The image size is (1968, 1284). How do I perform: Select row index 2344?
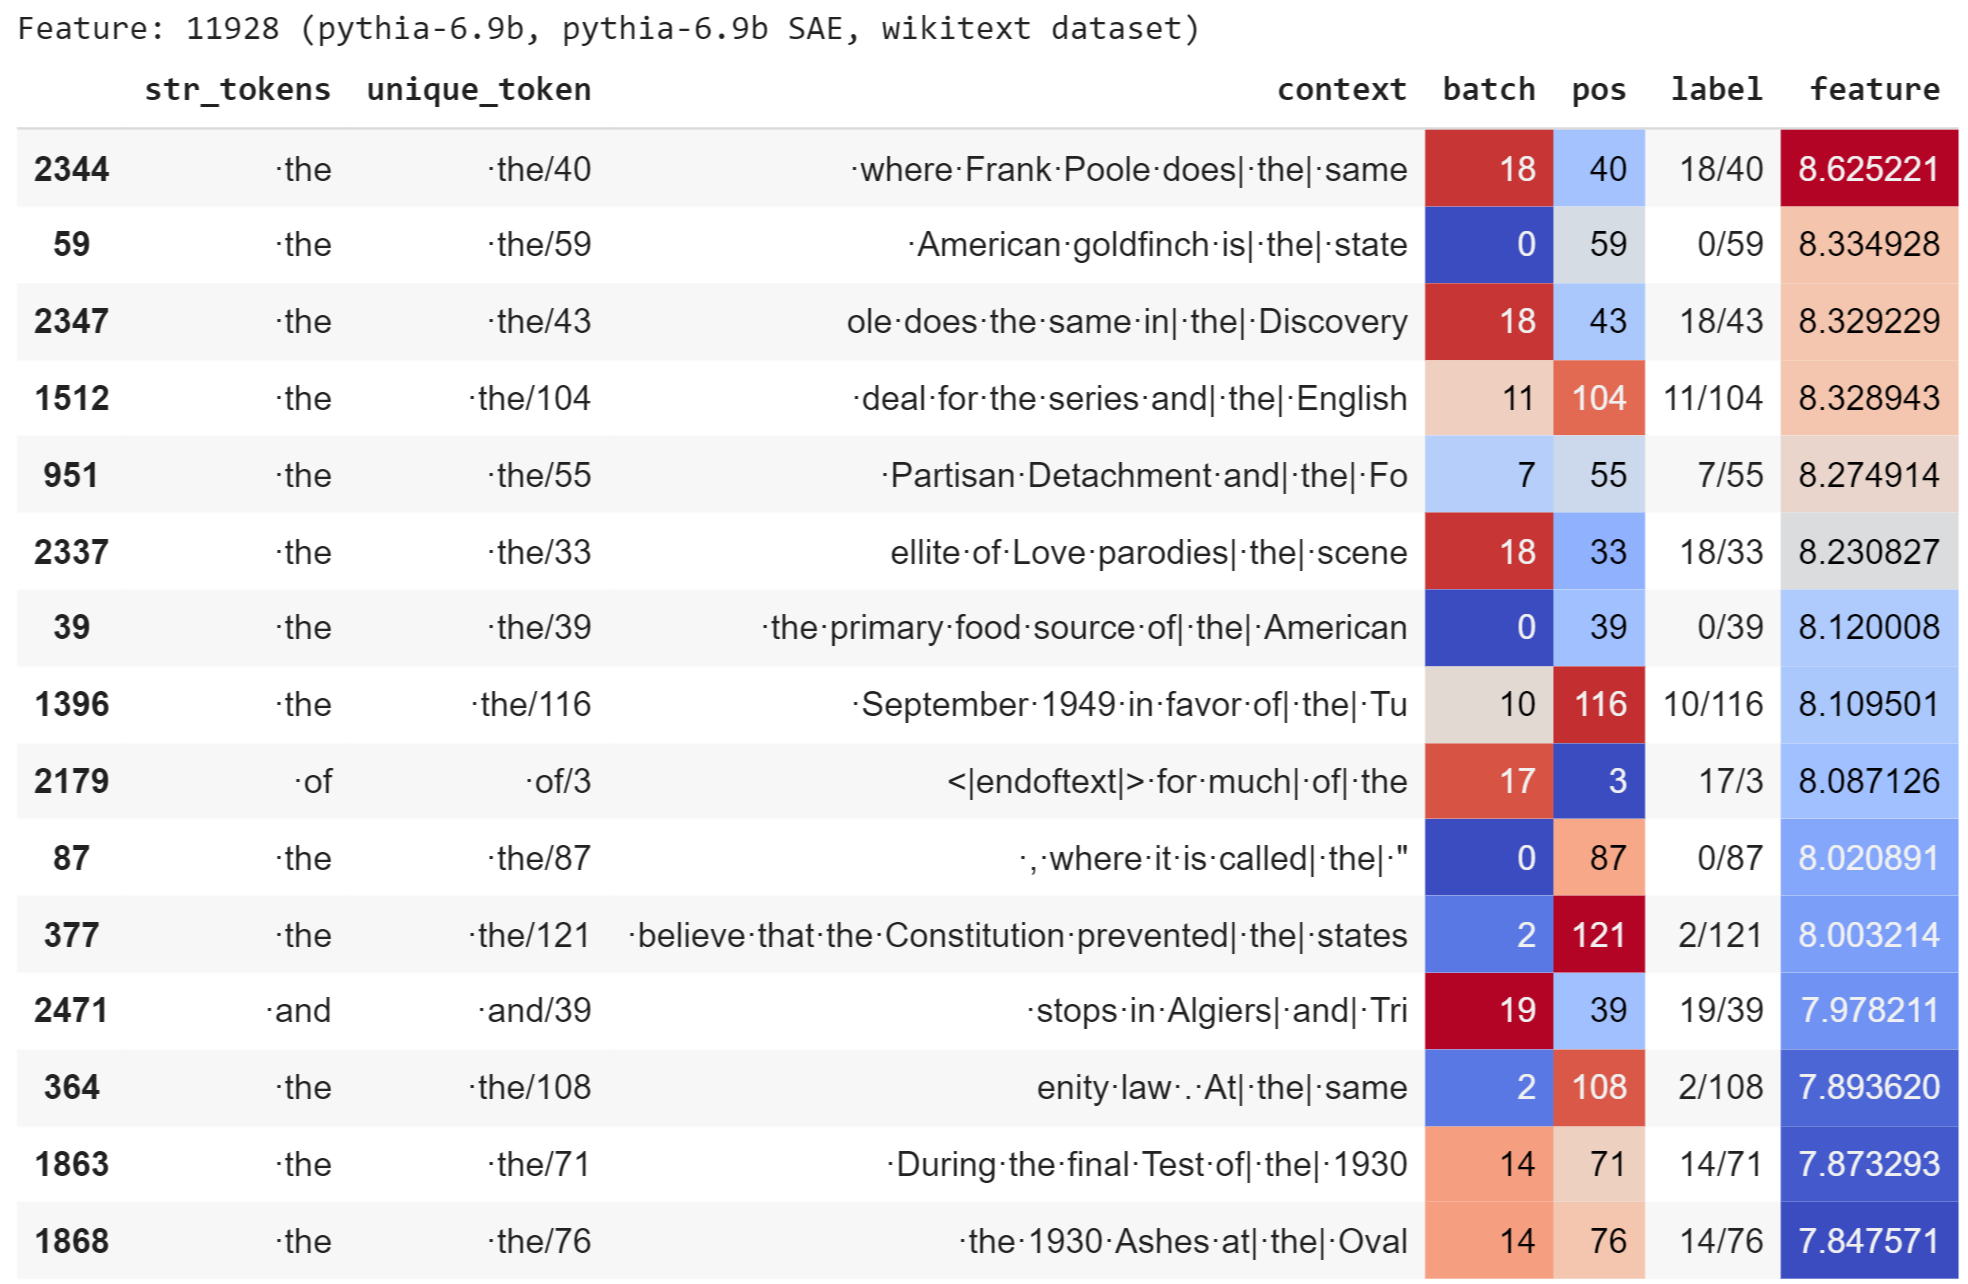point(71,168)
